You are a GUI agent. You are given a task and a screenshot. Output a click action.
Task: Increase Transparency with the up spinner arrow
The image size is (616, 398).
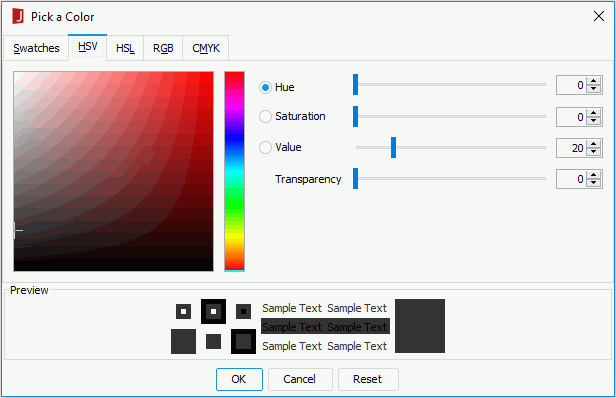point(594,175)
